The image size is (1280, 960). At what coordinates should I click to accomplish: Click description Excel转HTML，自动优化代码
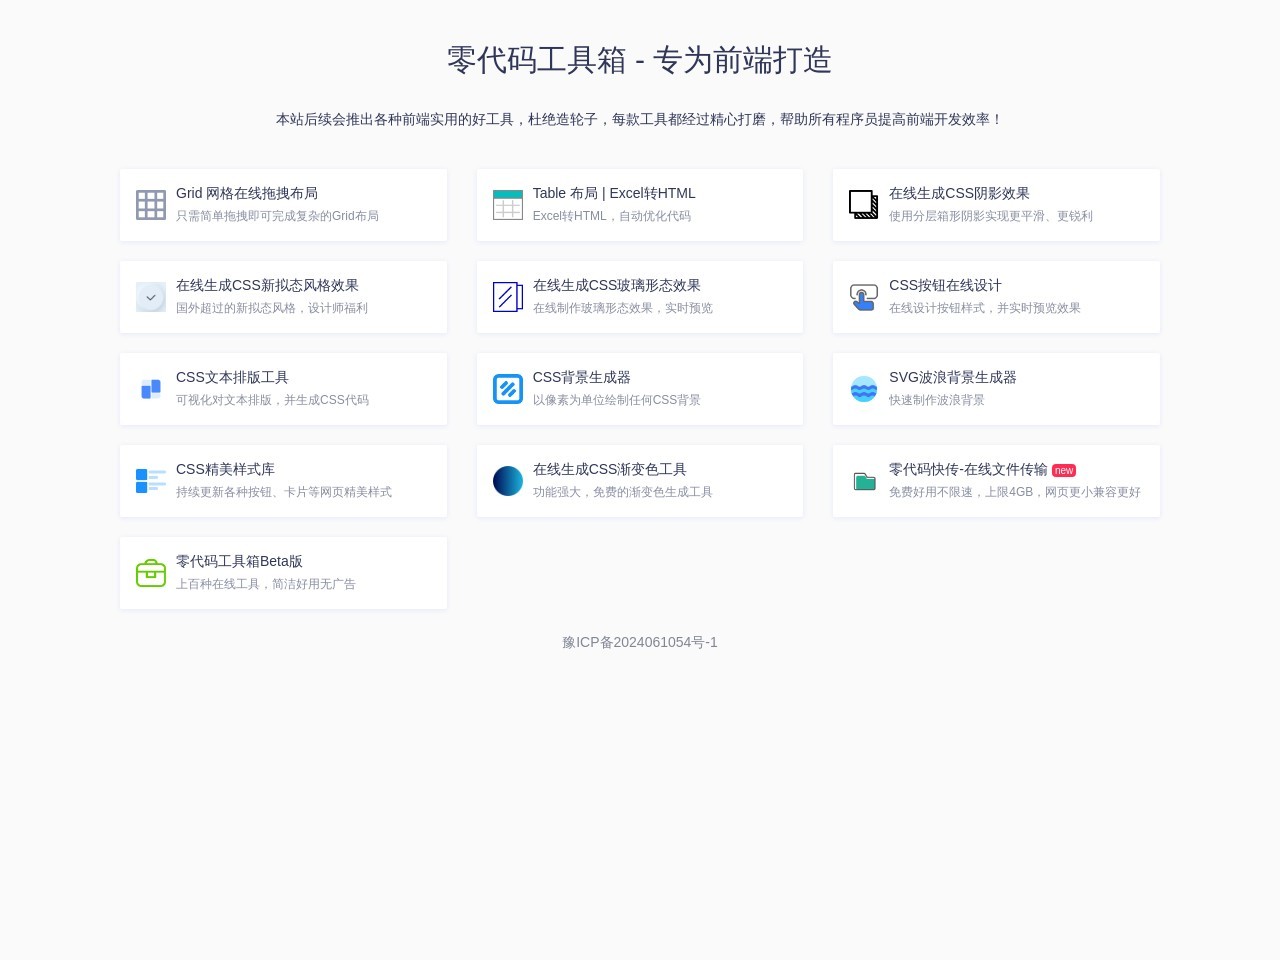(x=612, y=216)
